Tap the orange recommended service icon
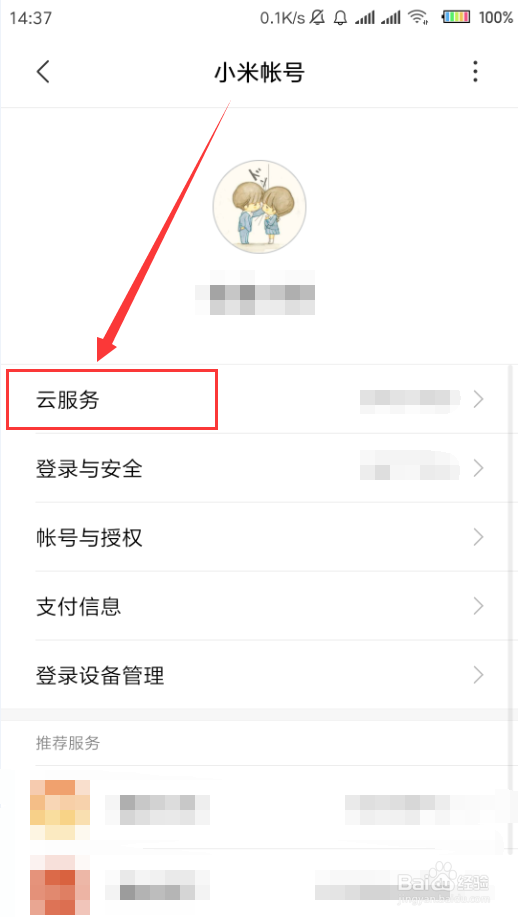This screenshot has width=518, height=917. pos(60,809)
